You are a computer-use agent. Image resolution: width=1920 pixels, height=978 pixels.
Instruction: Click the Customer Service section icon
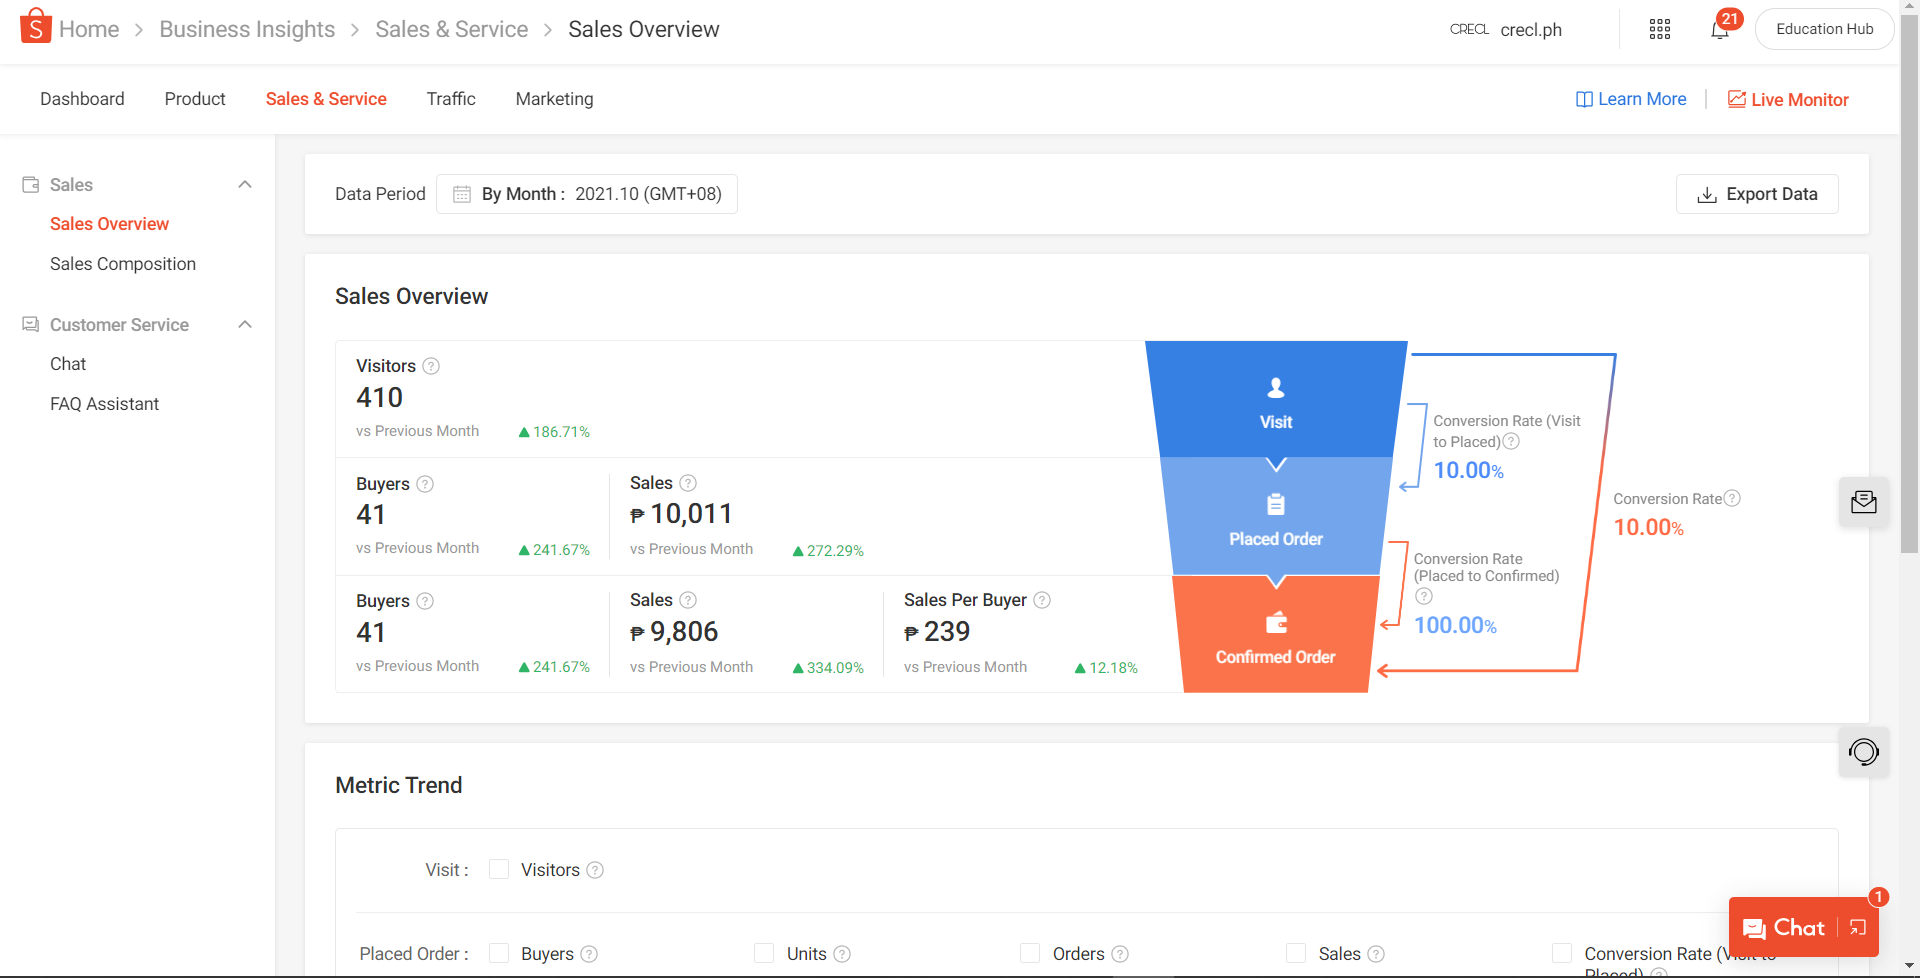[x=31, y=325]
